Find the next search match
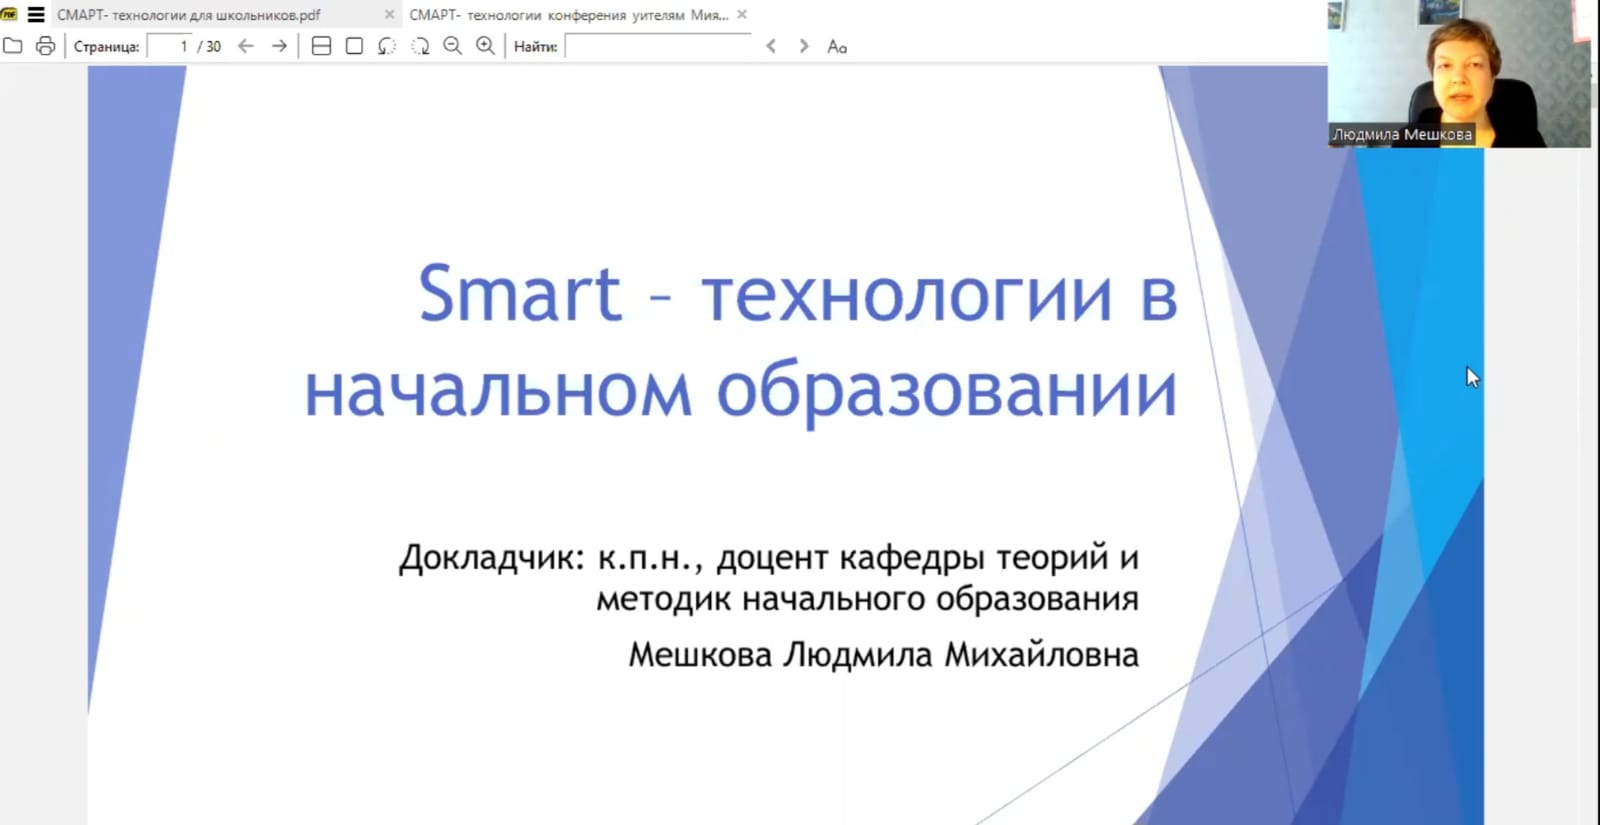The image size is (1600, 825). tap(804, 46)
